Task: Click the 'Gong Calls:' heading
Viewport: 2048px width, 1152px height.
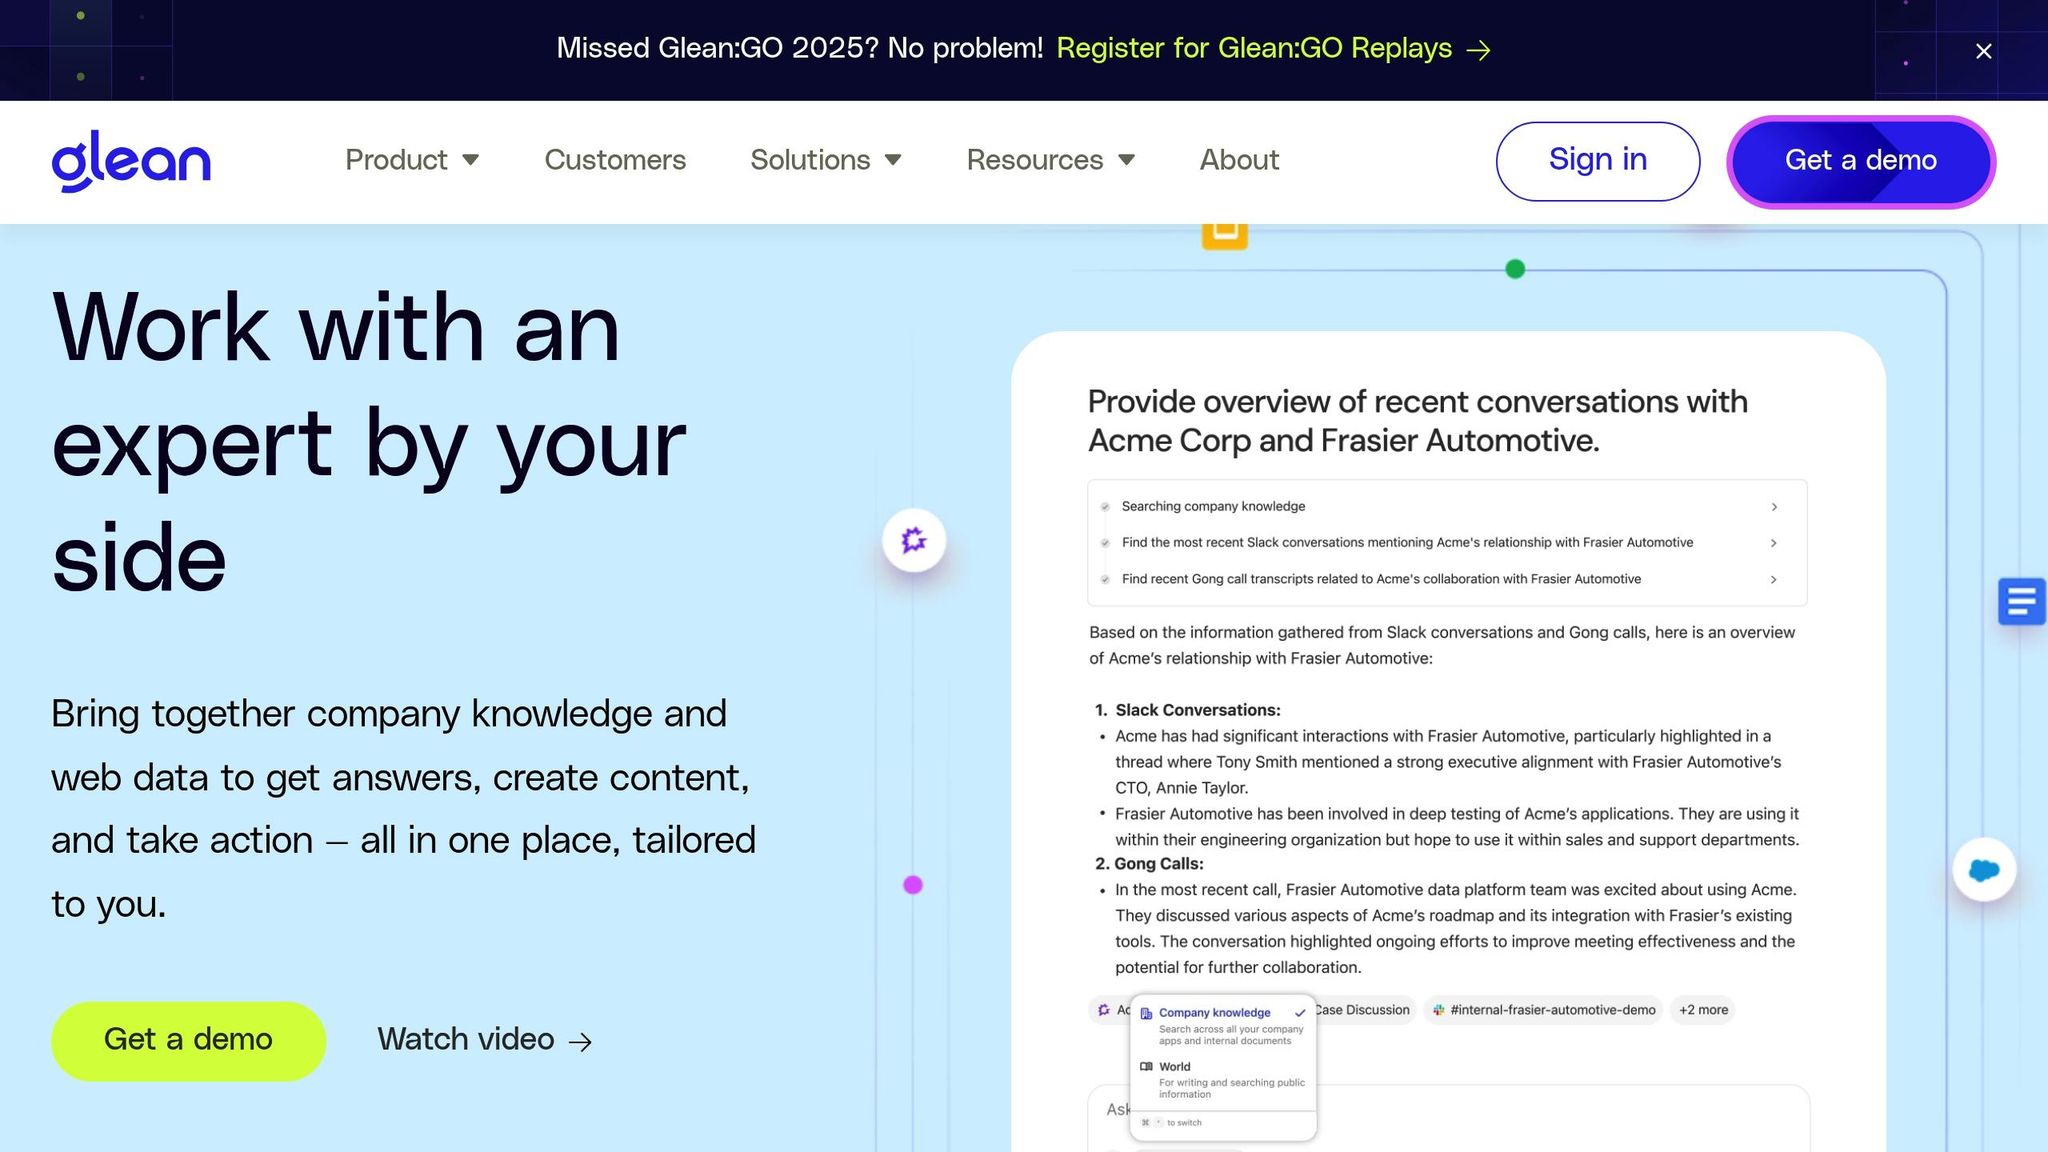Action: pyautogui.click(x=1158, y=864)
